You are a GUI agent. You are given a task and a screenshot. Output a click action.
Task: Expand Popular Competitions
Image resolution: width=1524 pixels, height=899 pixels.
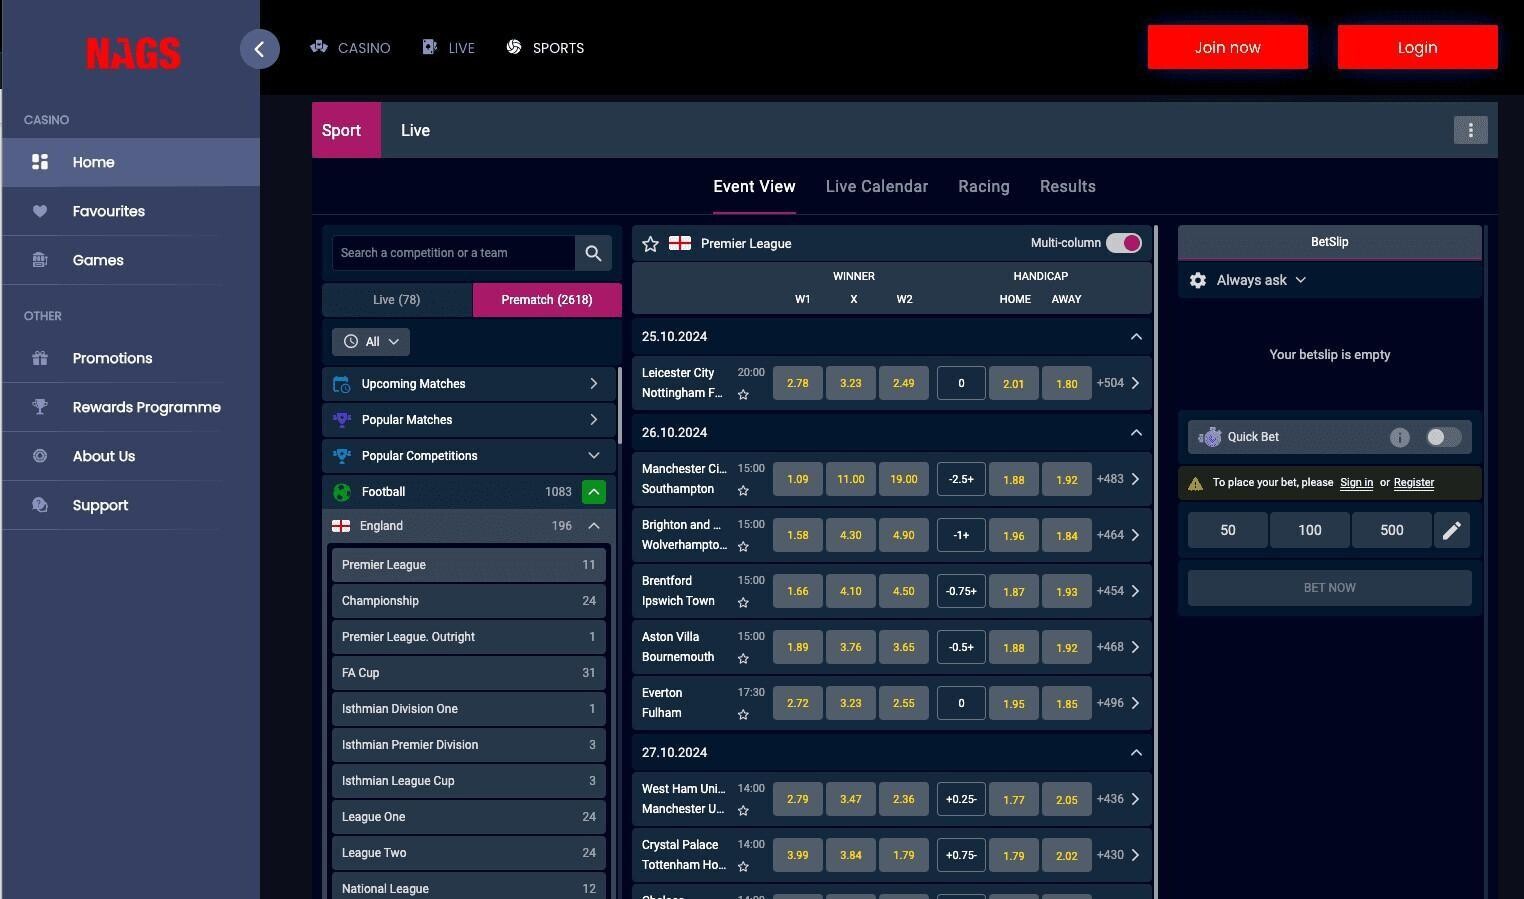tap(470, 456)
